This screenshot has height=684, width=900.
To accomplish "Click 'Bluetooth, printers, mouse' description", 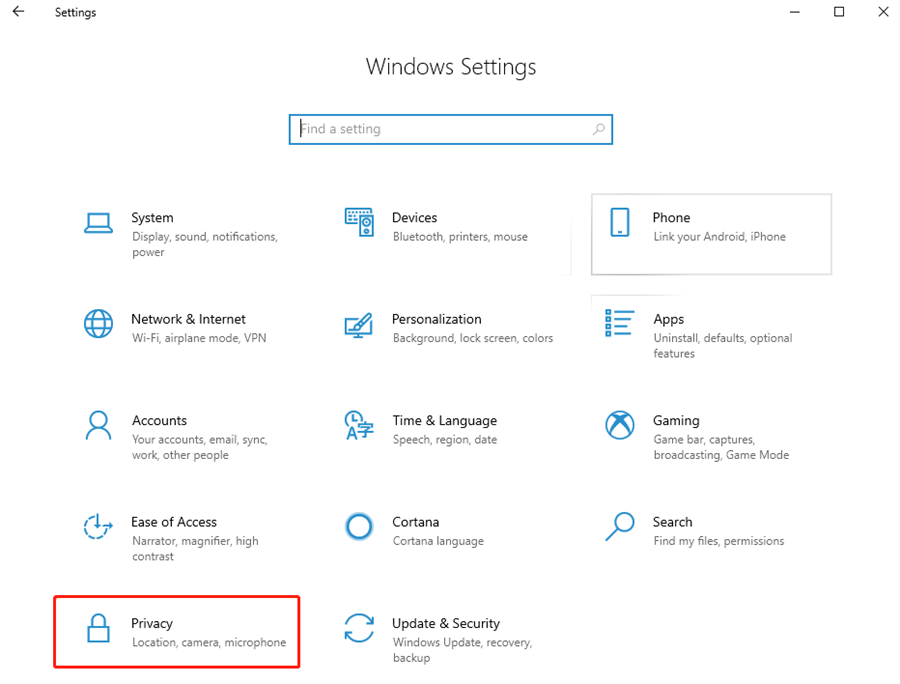I will [460, 237].
